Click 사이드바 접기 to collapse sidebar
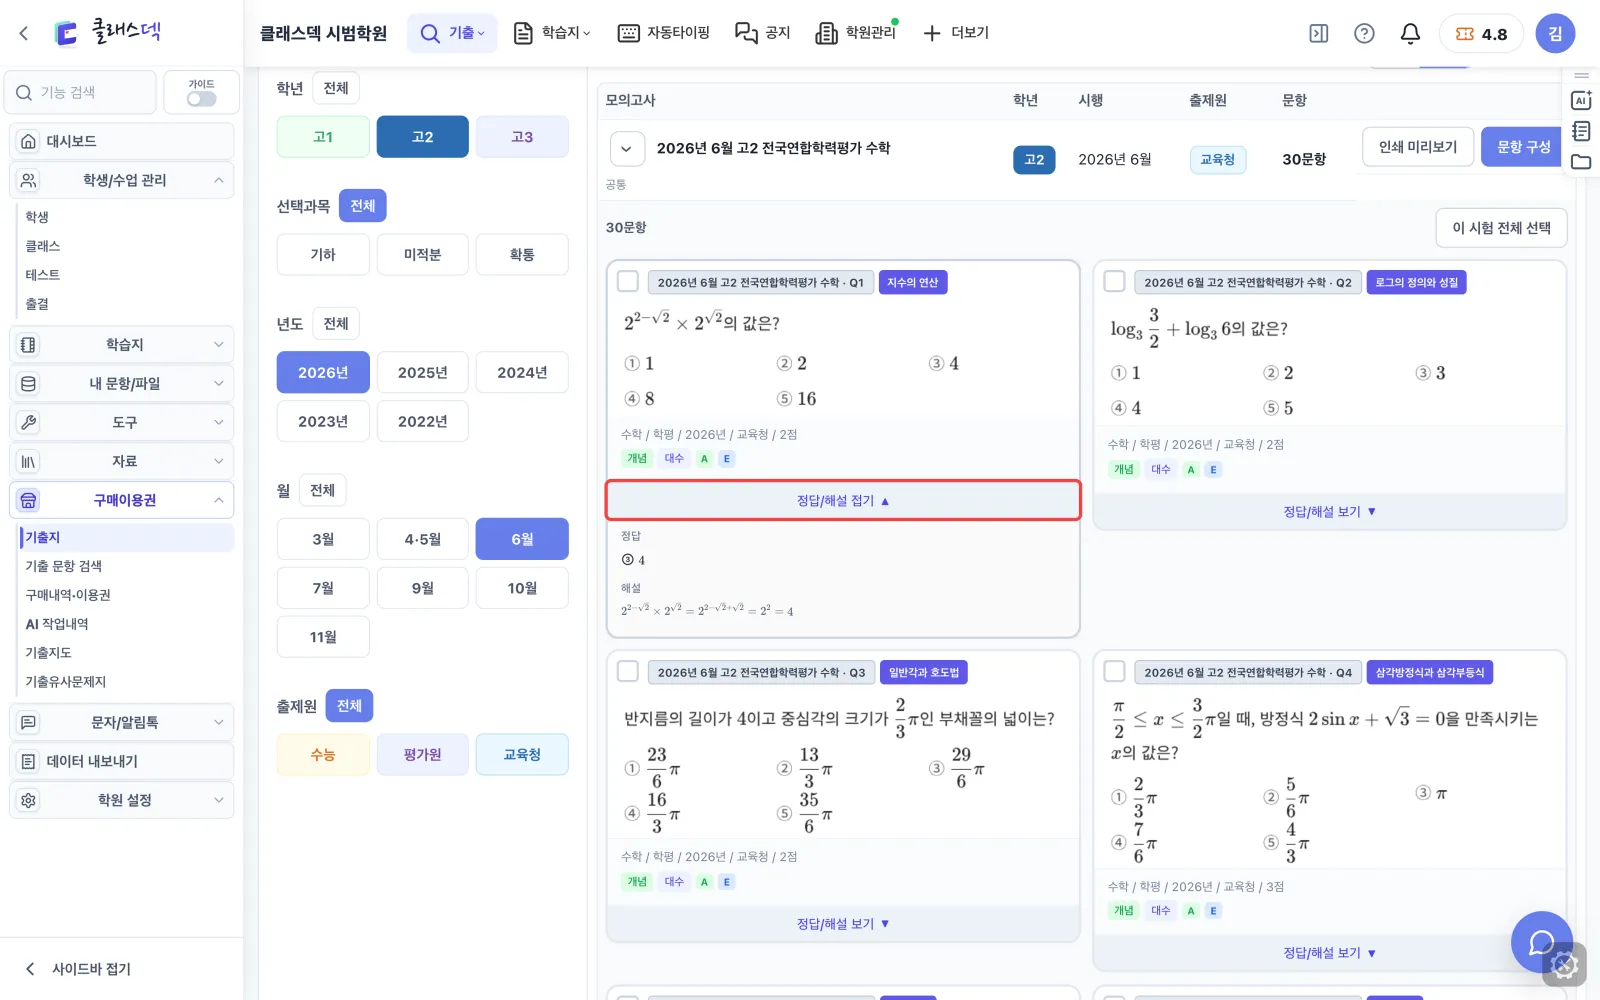 (x=78, y=968)
